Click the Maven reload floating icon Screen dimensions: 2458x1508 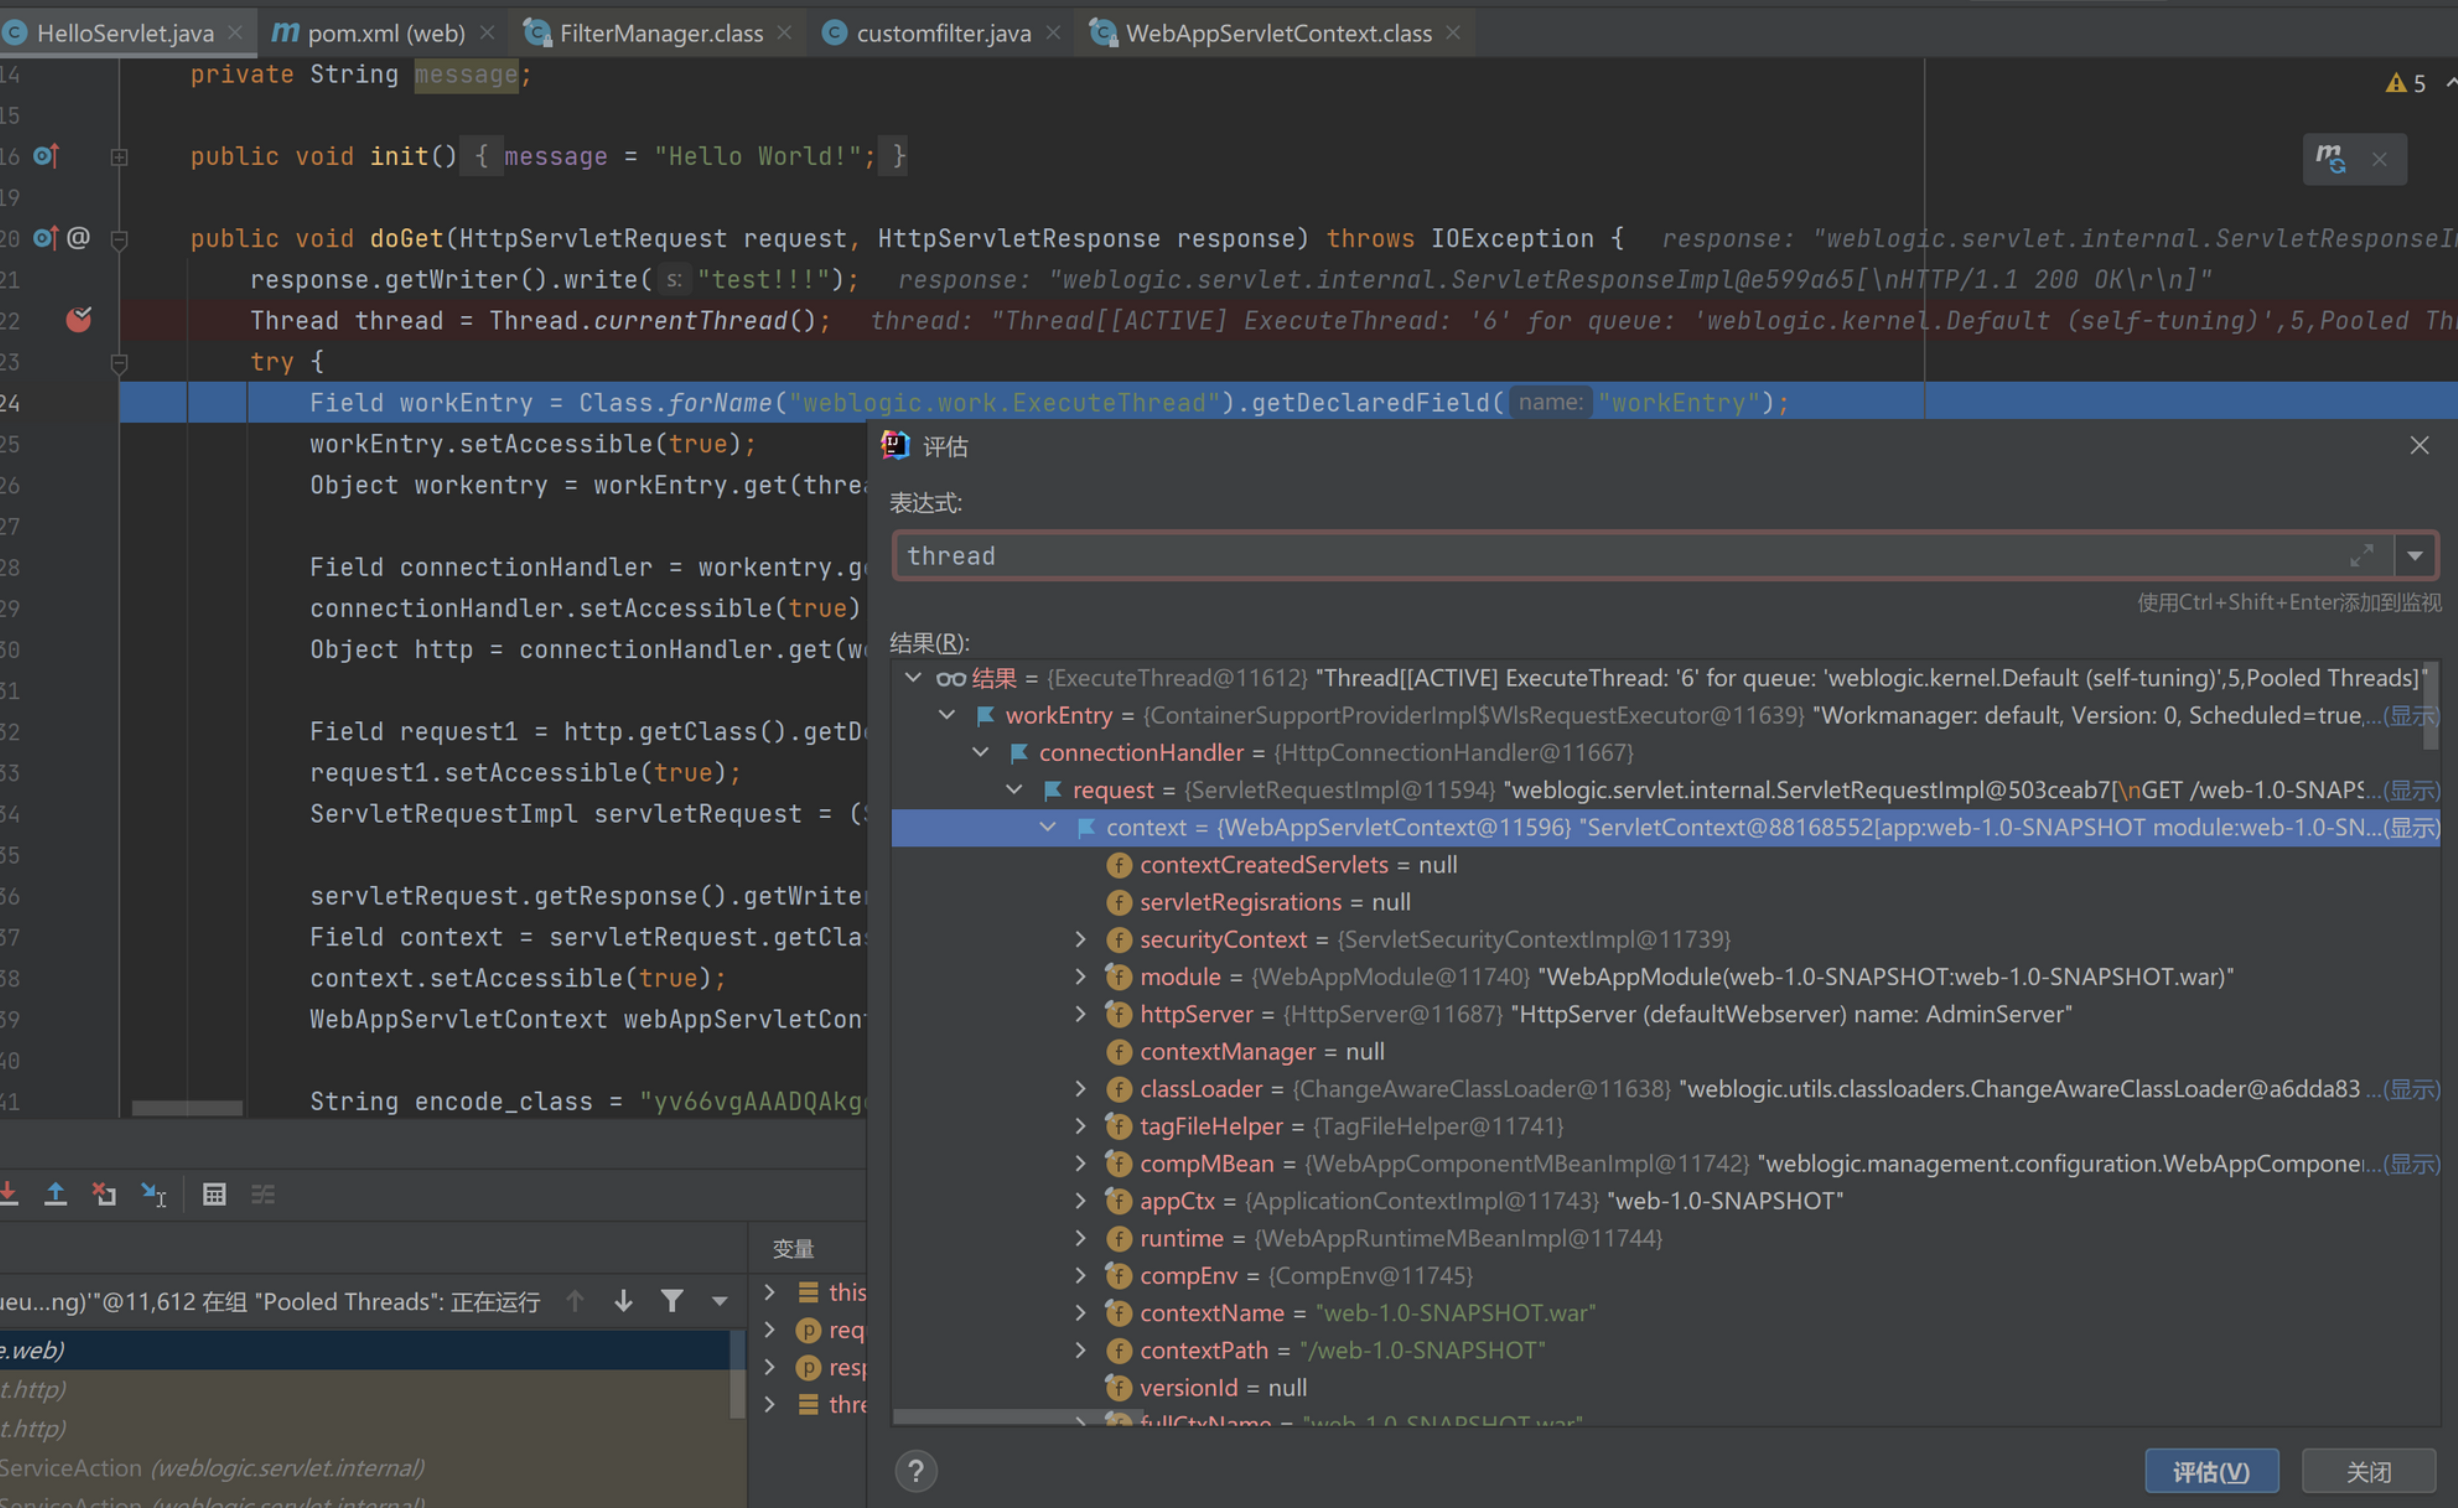(x=2331, y=158)
